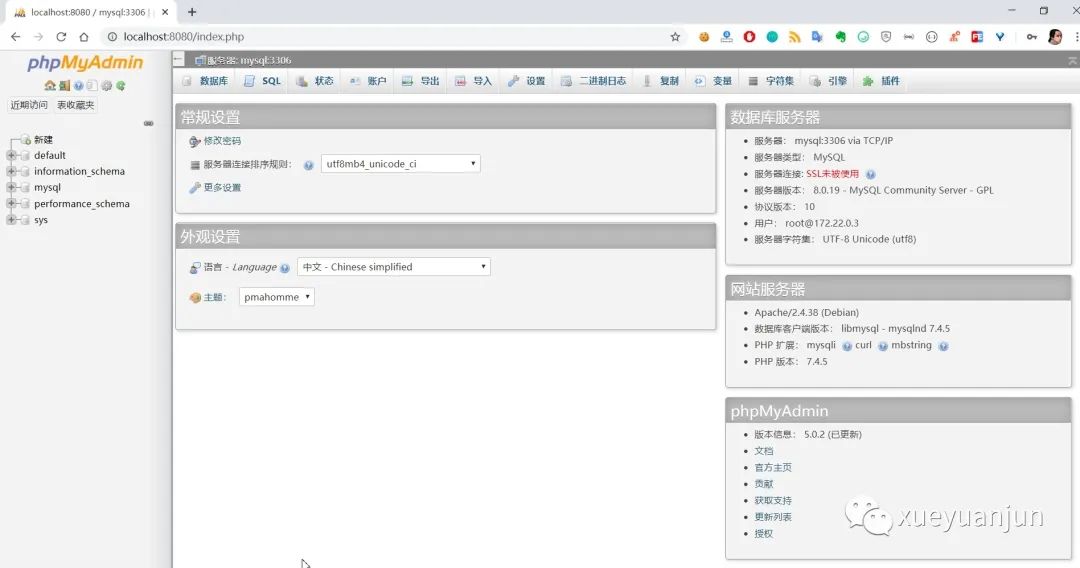The height and width of the screenshot is (568, 1080).
Task: Go back with the browser back arrow
Action: [16, 36]
